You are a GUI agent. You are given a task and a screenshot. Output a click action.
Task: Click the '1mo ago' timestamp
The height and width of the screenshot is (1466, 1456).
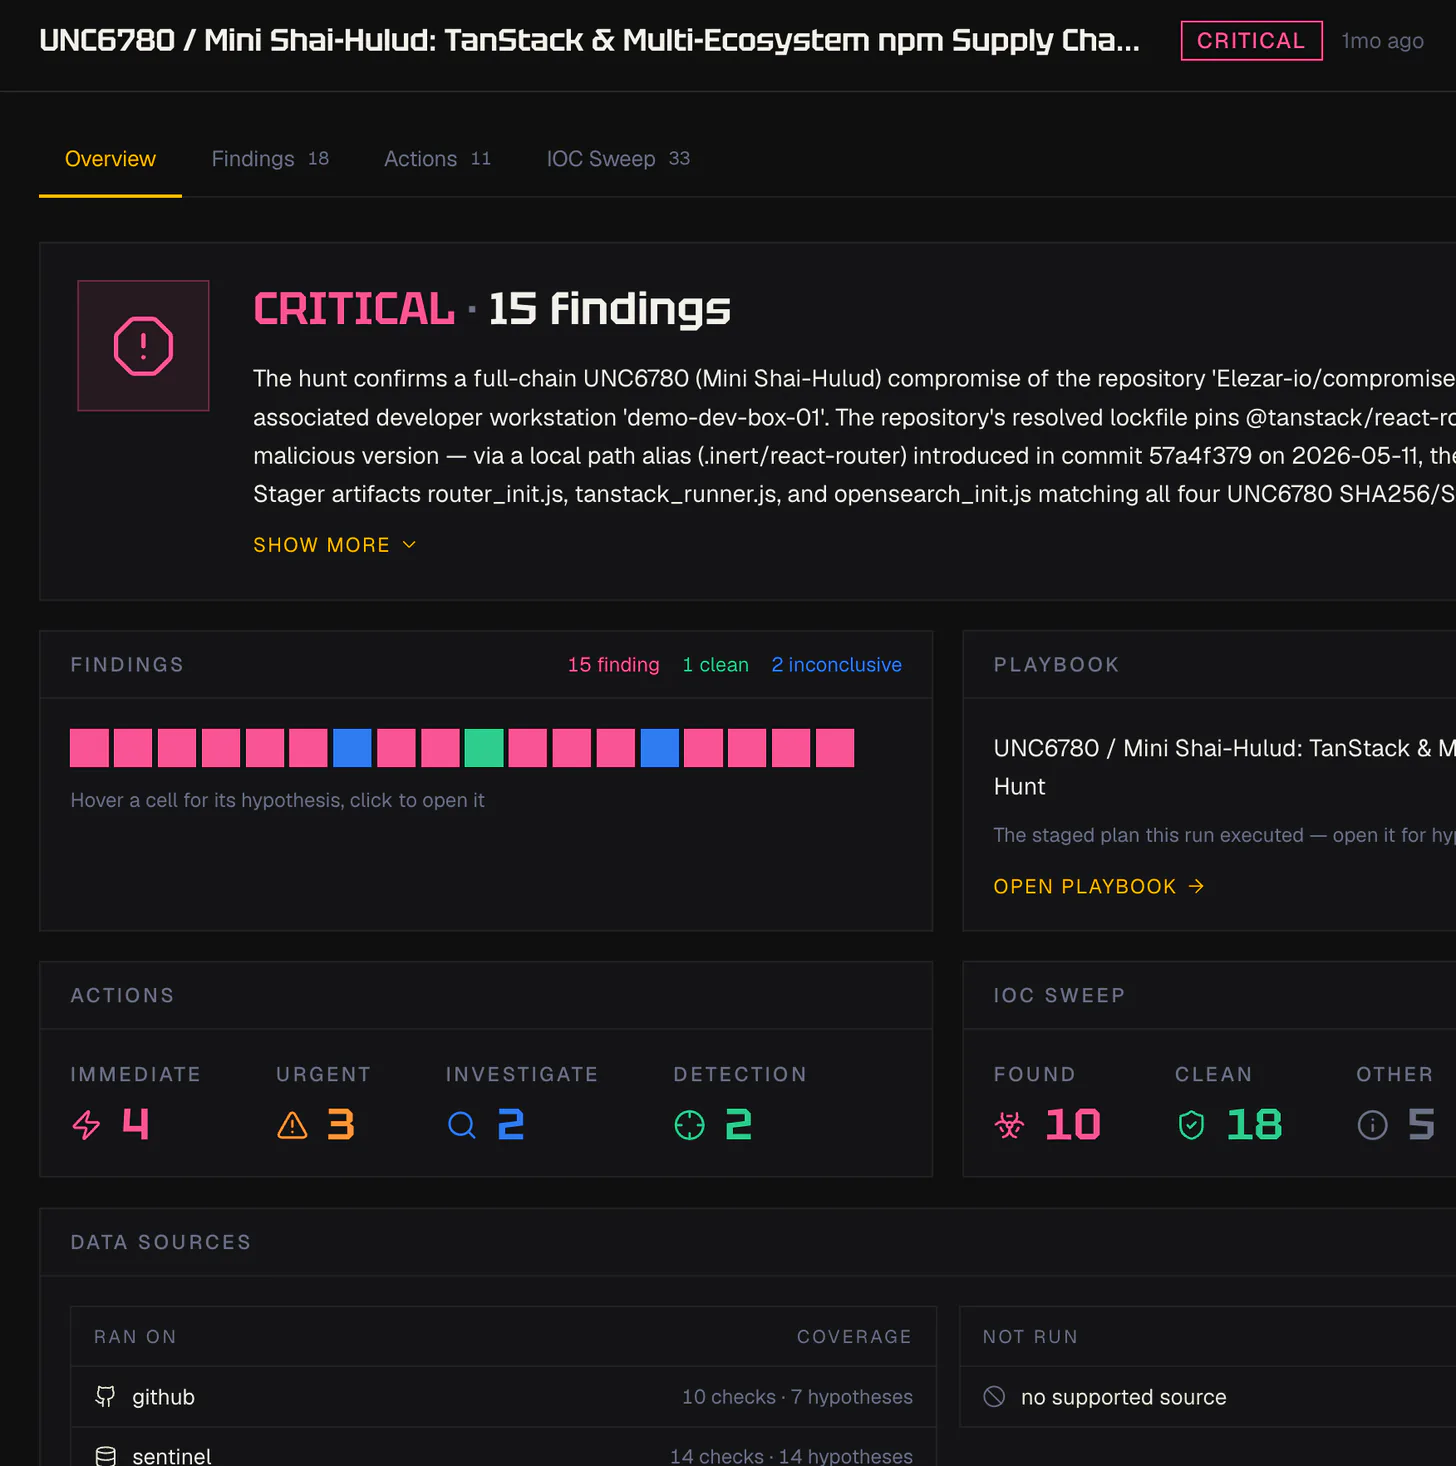click(1382, 41)
